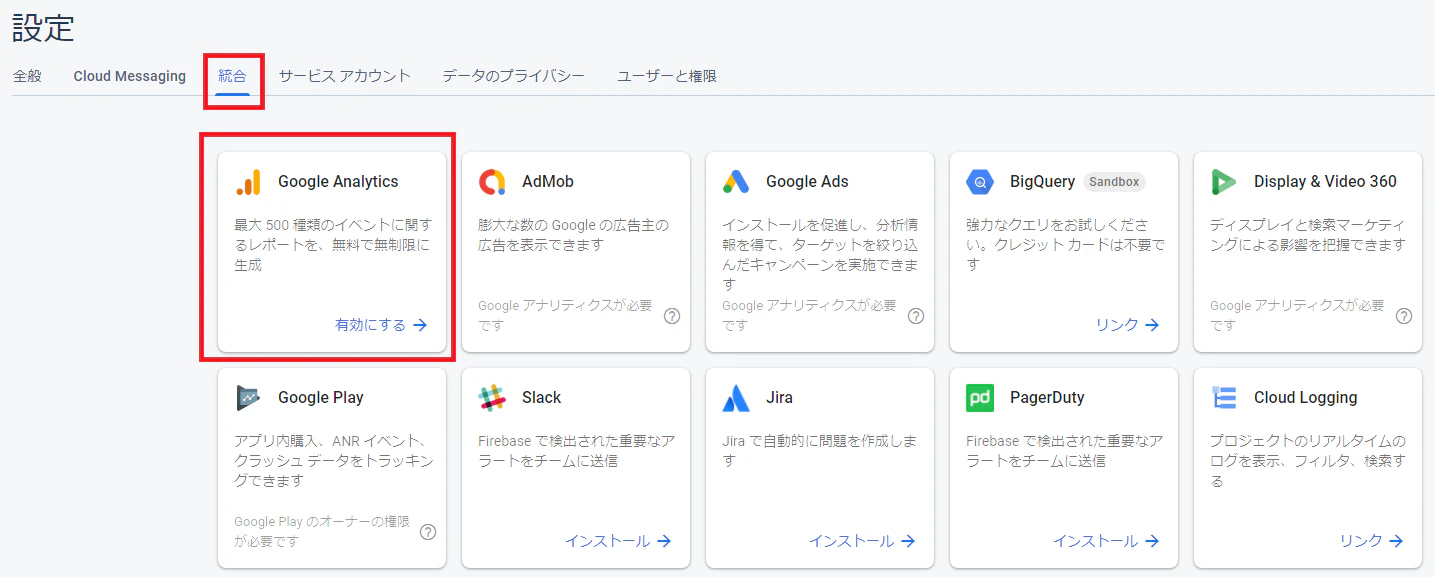Click the Google Ads logo icon

736,182
